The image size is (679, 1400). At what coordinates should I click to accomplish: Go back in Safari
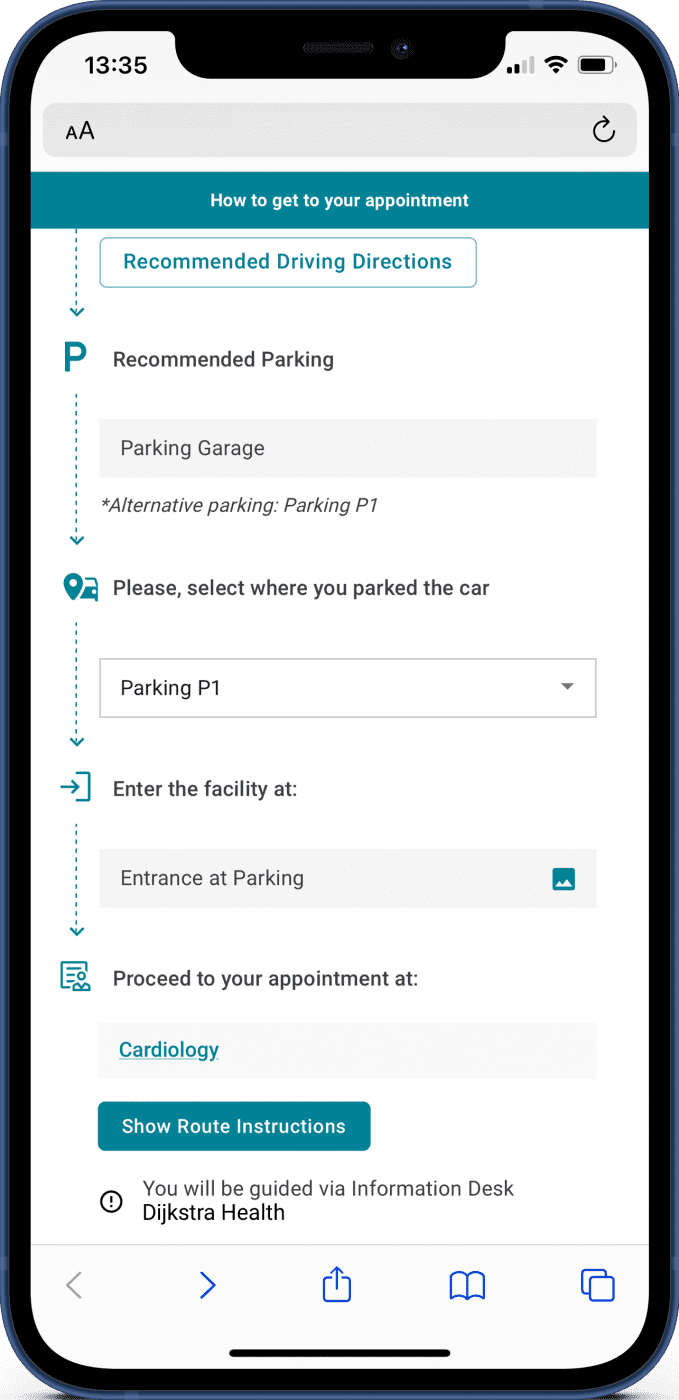[74, 1285]
